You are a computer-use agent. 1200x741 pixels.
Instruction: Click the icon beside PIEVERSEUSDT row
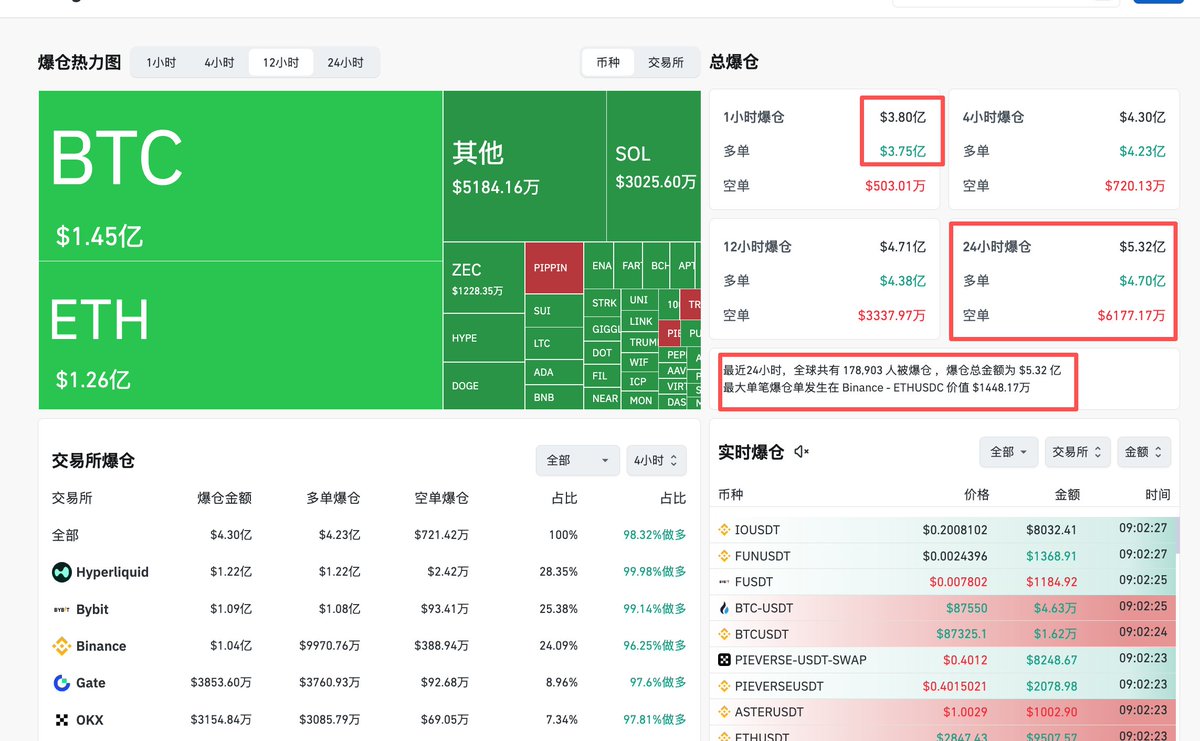pyautogui.click(x=725, y=686)
